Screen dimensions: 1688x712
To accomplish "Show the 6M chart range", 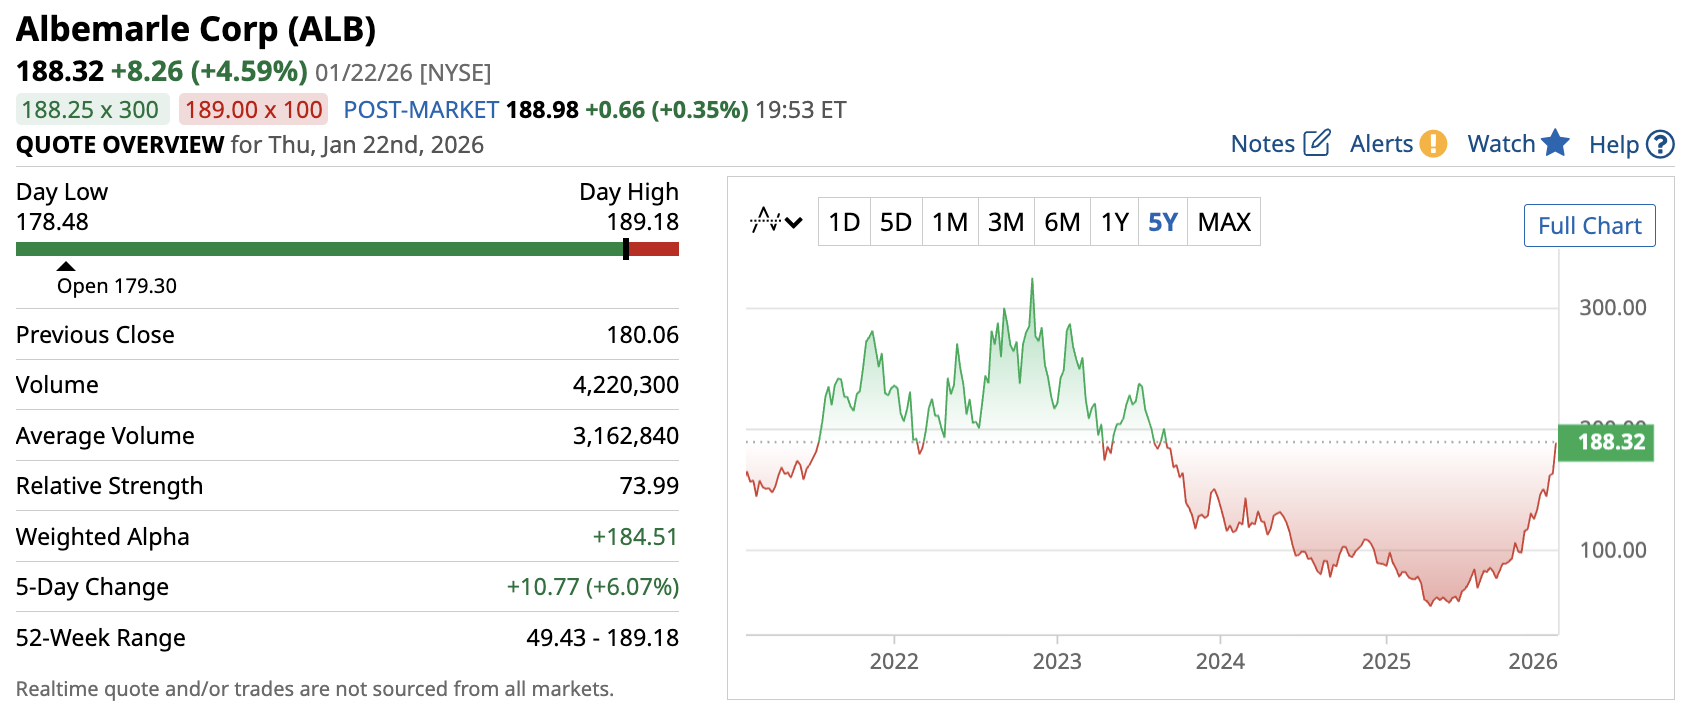I will point(1062,222).
